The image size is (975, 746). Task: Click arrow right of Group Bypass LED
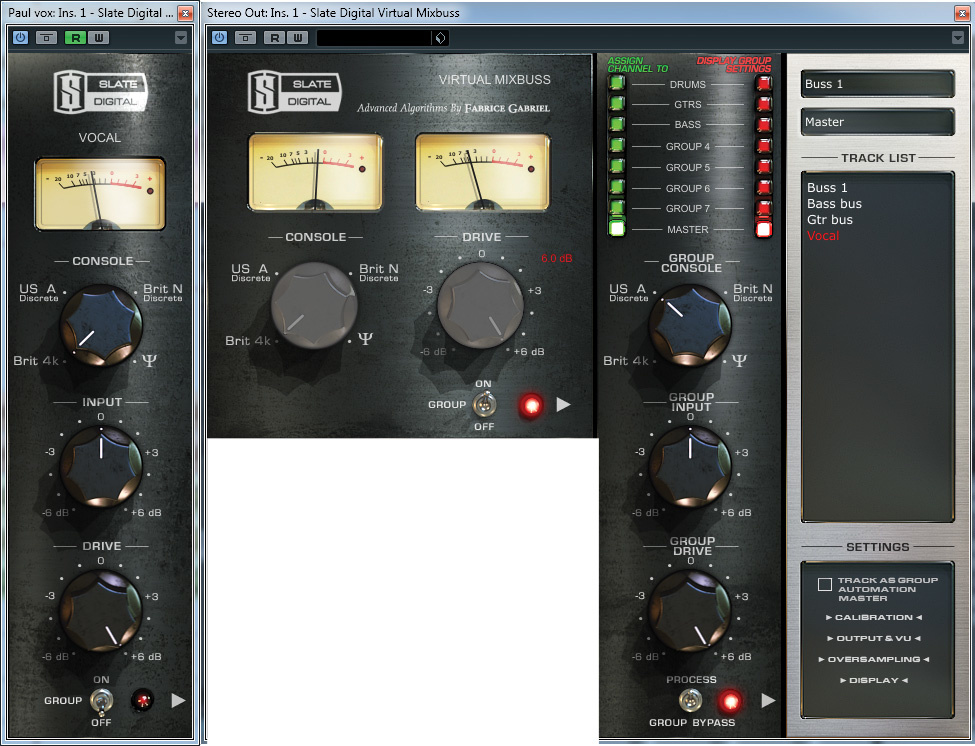[x=769, y=701]
